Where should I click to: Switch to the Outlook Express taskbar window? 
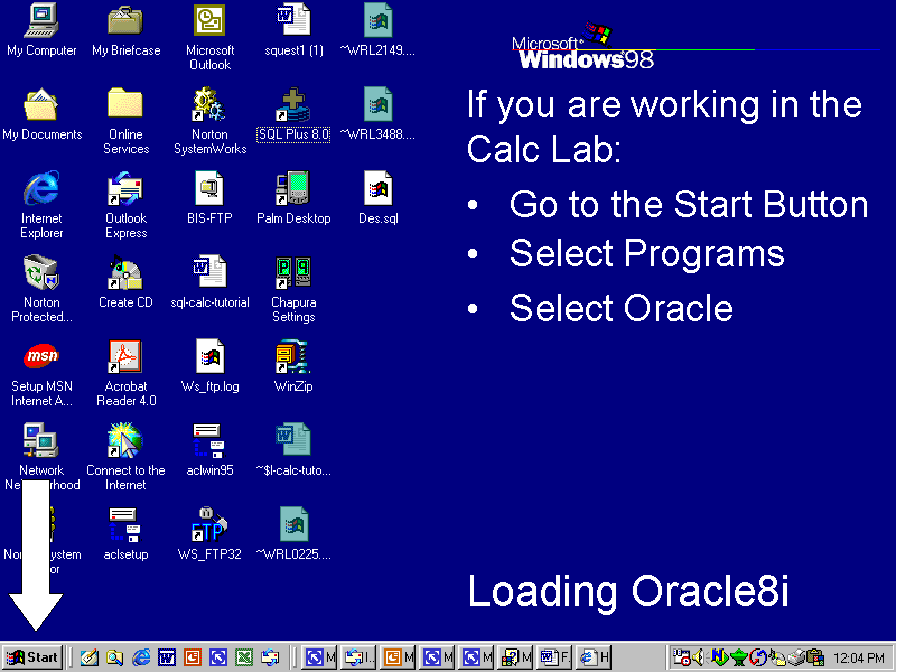click(x=358, y=658)
